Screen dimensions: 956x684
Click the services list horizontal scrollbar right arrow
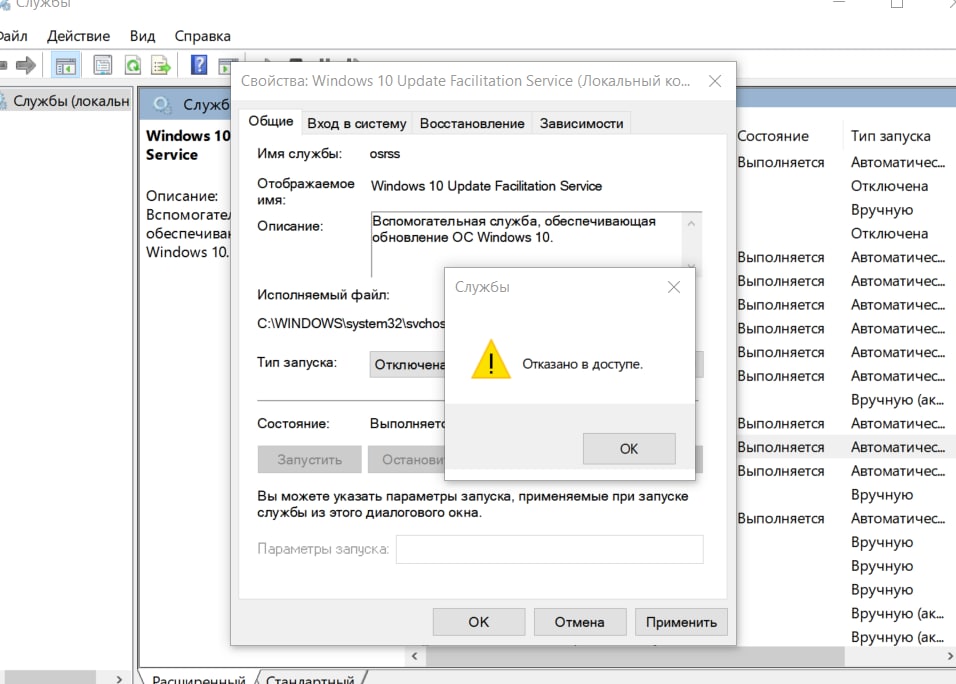point(949,656)
